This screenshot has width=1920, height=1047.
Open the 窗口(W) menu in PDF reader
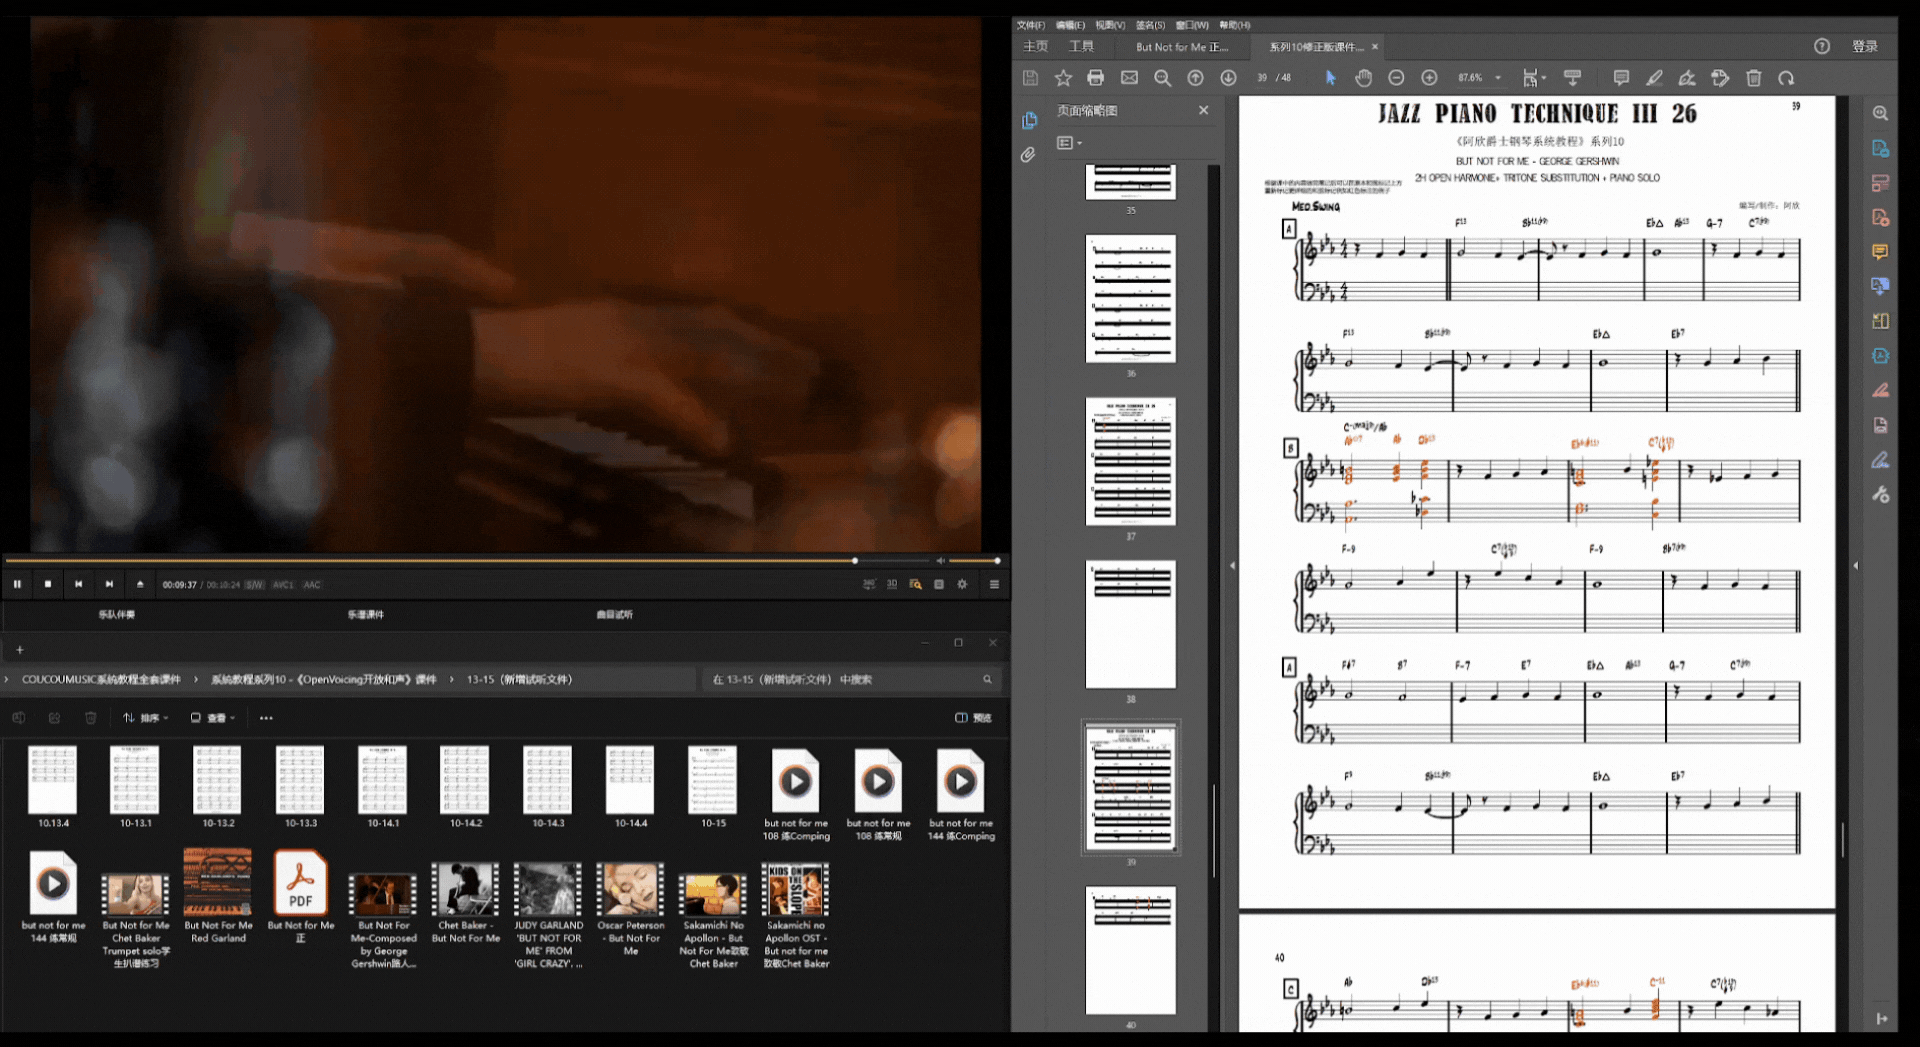coord(1192,25)
